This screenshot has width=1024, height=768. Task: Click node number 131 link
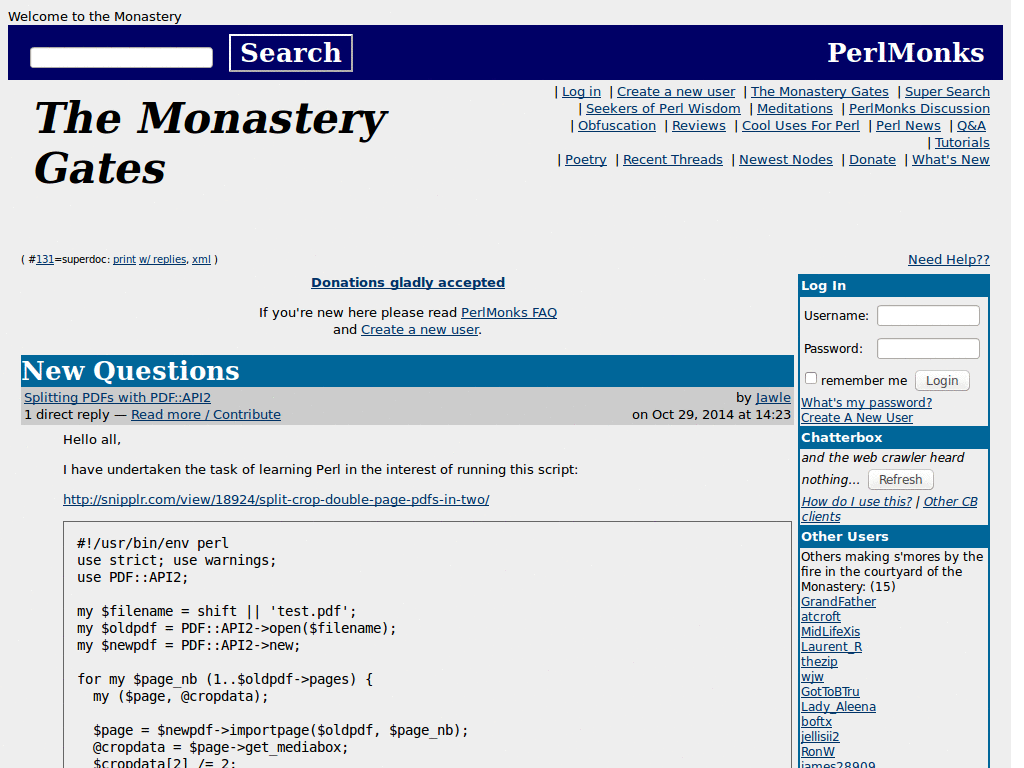pos(44,259)
